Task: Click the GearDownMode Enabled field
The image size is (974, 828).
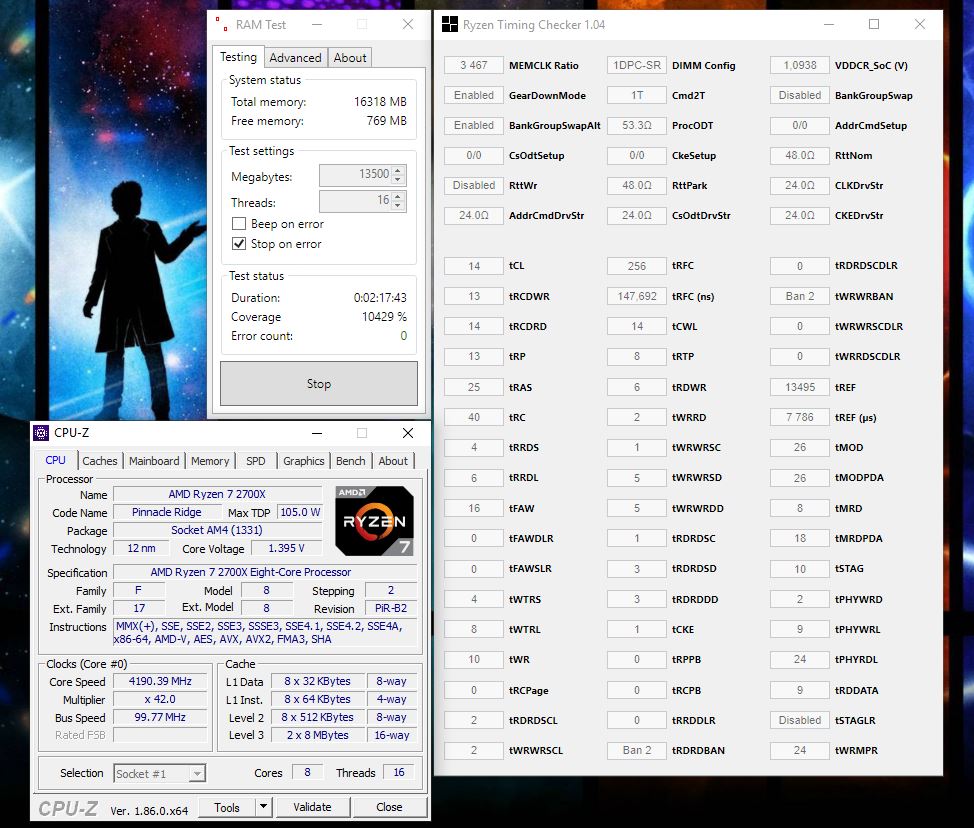Action: coord(473,95)
